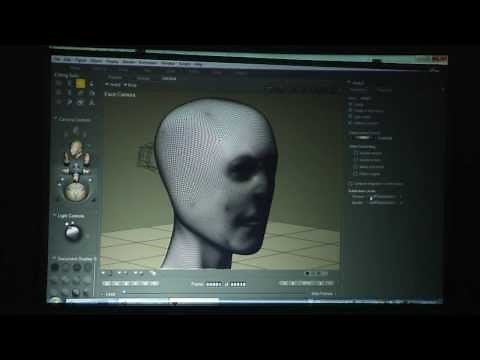Image resolution: width=480 pixels, height=360 pixels.
Task: Click the arrow beside Render subdivision level
Action: pyautogui.click(x=401, y=203)
